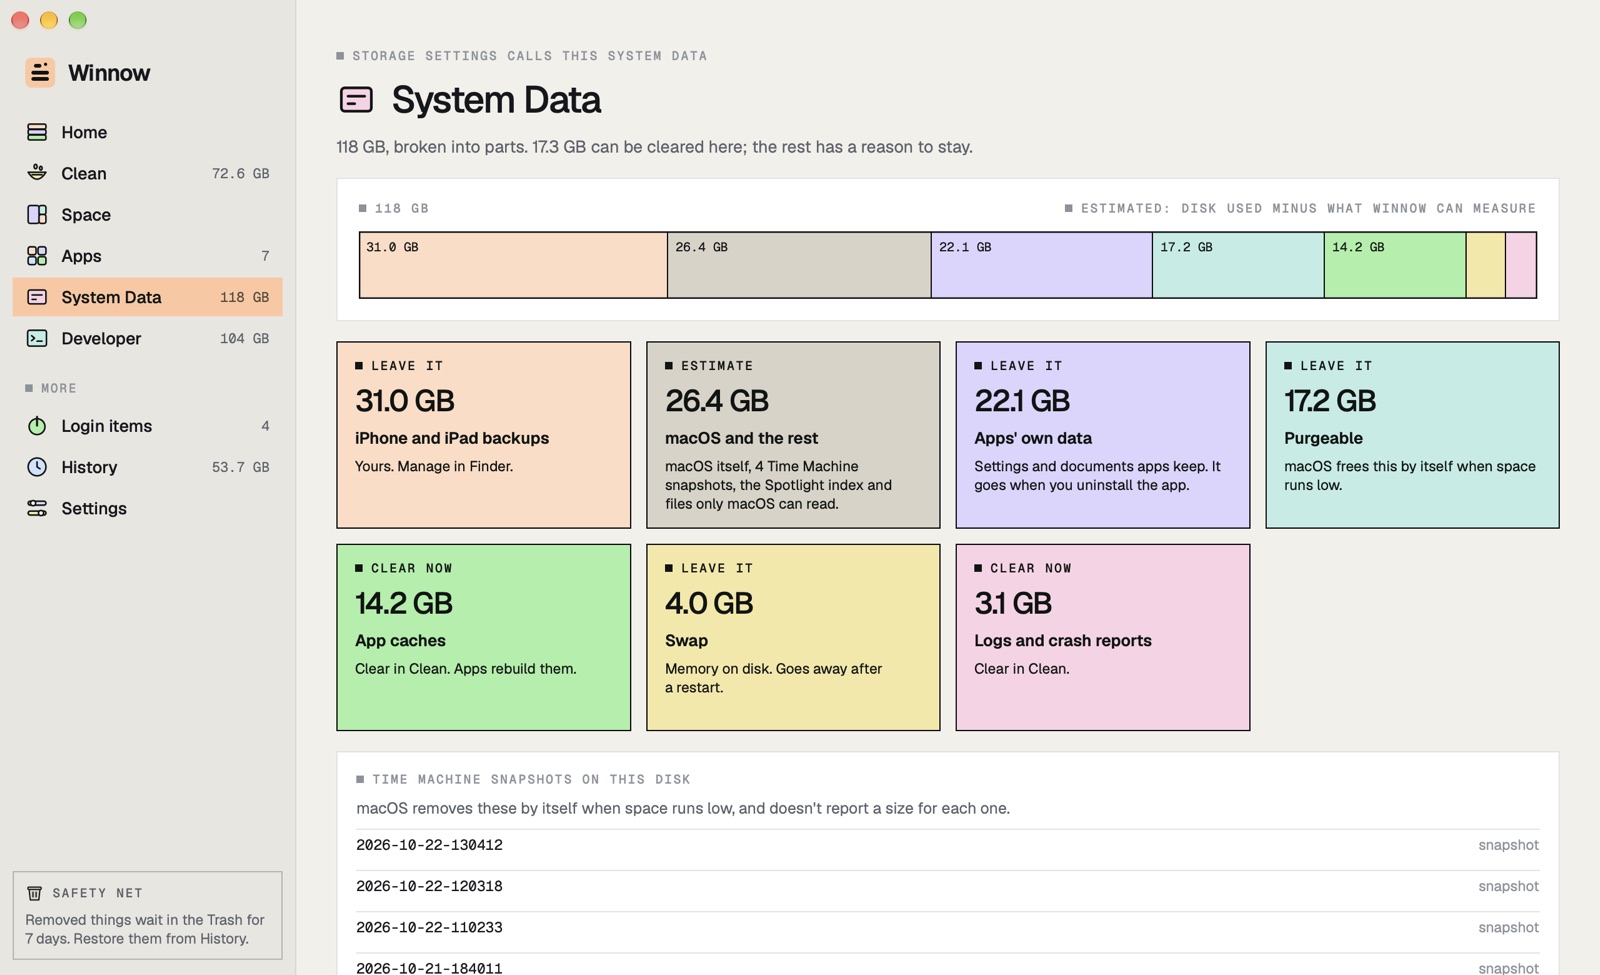The height and width of the screenshot is (975, 1600).
Task: Click the Apps count badge 7
Action: pyautogui.click(x=265, y=256)
